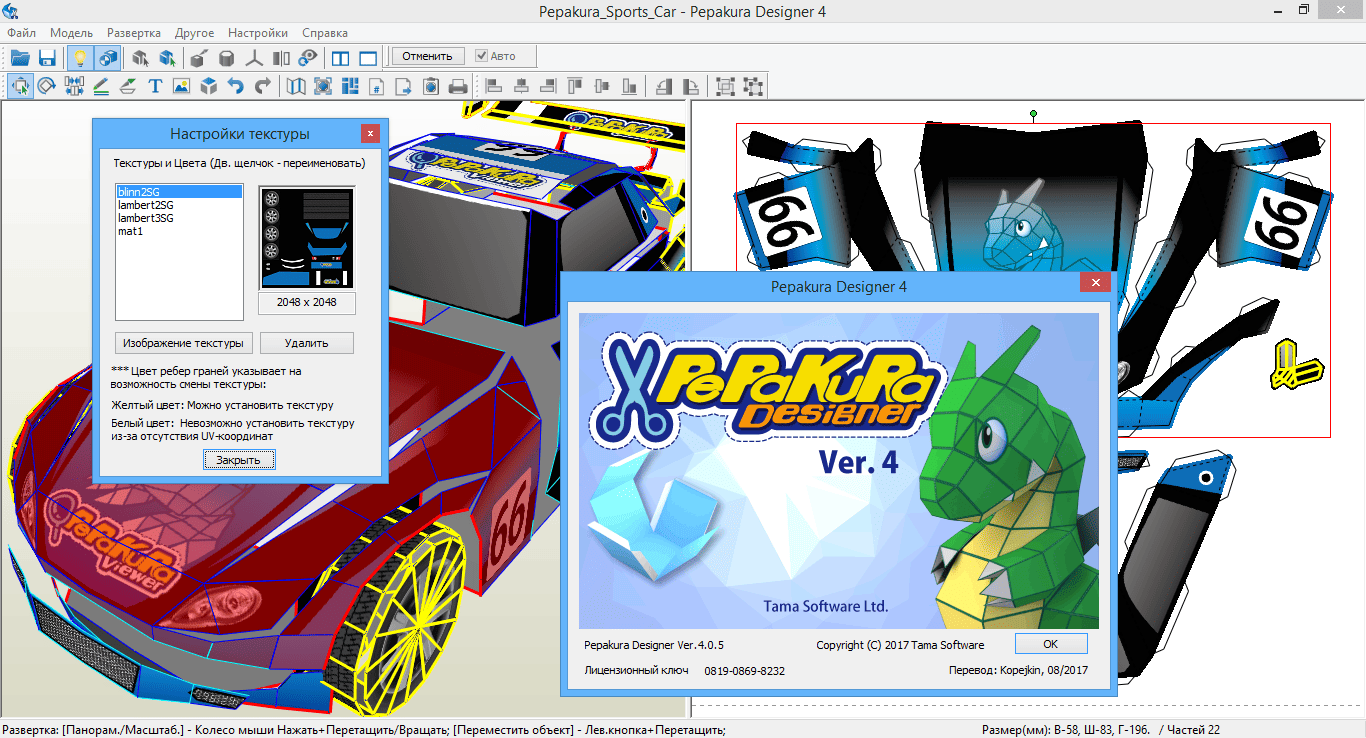Image resolution: width=1366 pixels, height=738 pixels.
Task: Toggle the textured 3D cube display icon
Action: coord(107,57)
